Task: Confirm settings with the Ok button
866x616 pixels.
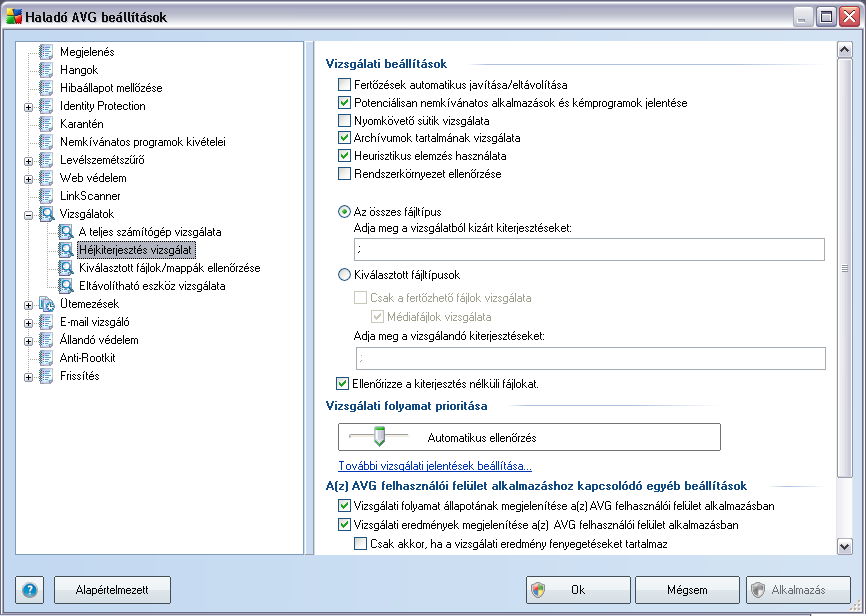Action: tap(578, 590)
